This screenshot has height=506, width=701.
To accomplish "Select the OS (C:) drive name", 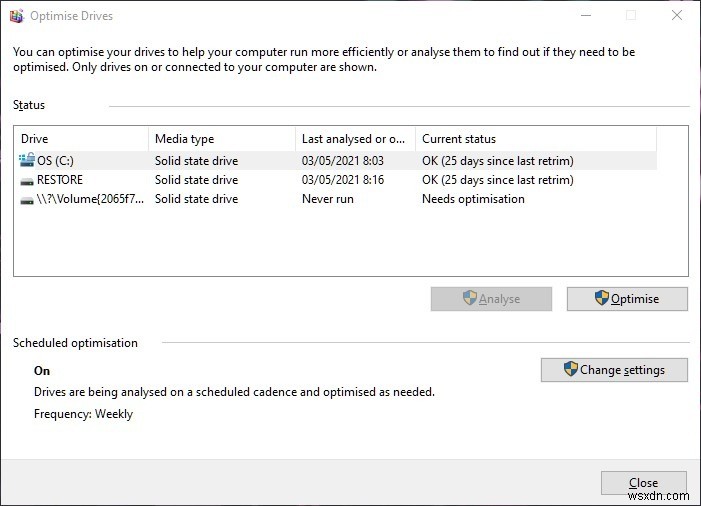I will [55, 161].
